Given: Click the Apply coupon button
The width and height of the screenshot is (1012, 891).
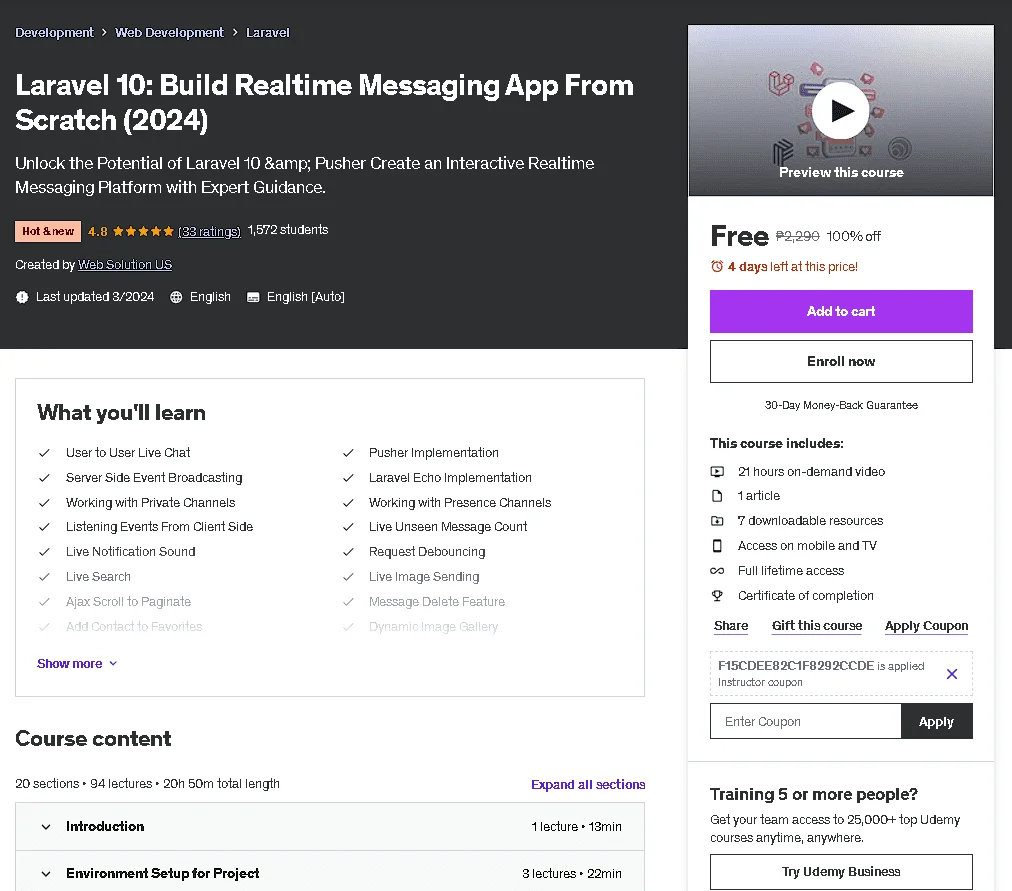Looking at the screenshot, I should (936, 721).
